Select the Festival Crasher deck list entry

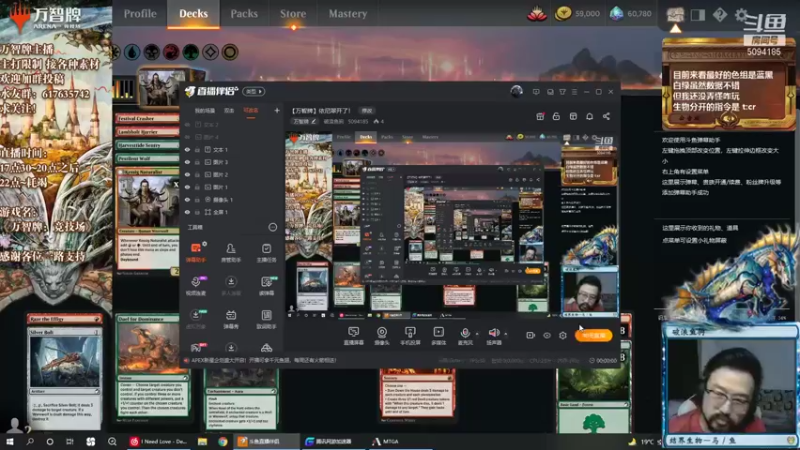[147, 118]
